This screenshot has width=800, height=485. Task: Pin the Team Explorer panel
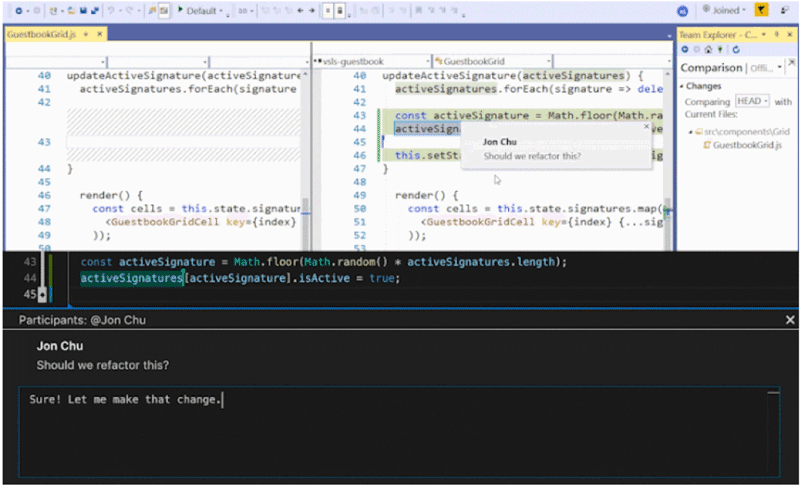[777, 34]
